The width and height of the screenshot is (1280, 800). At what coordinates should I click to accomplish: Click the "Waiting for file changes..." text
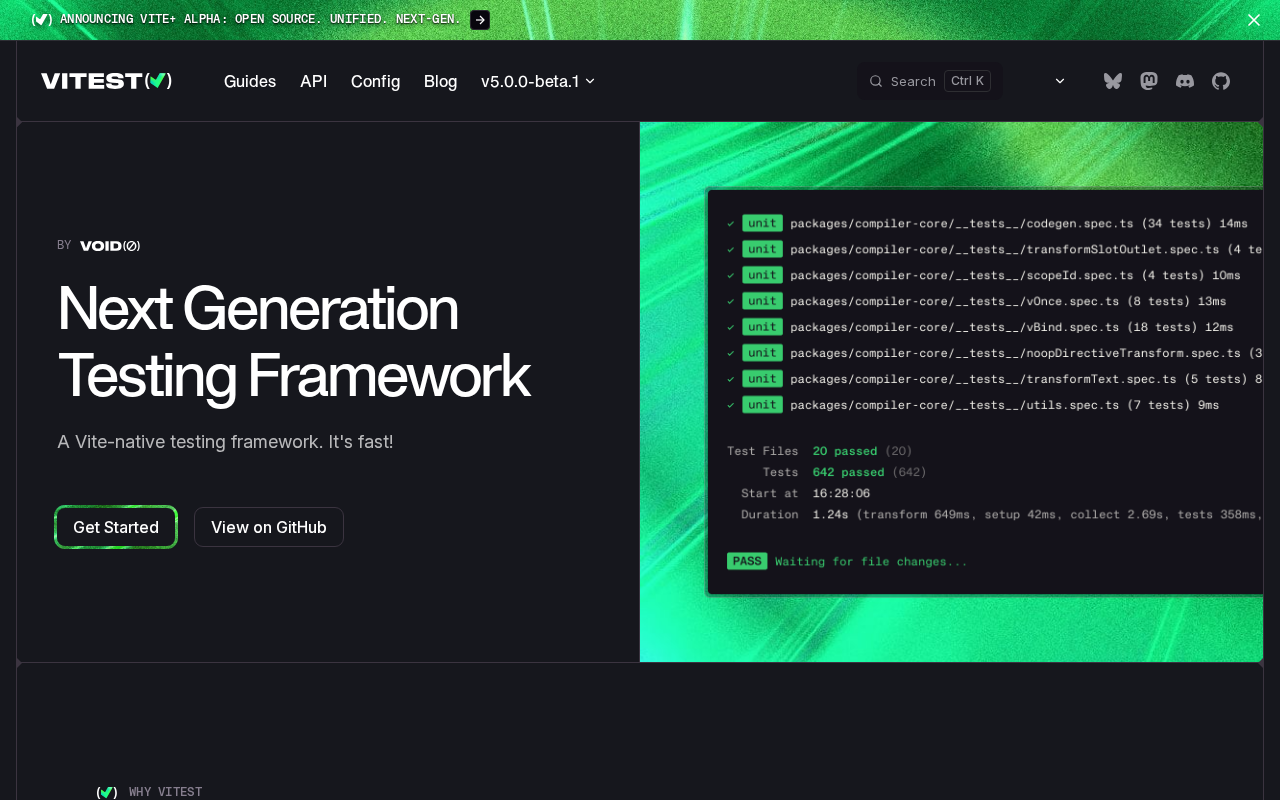871,562
